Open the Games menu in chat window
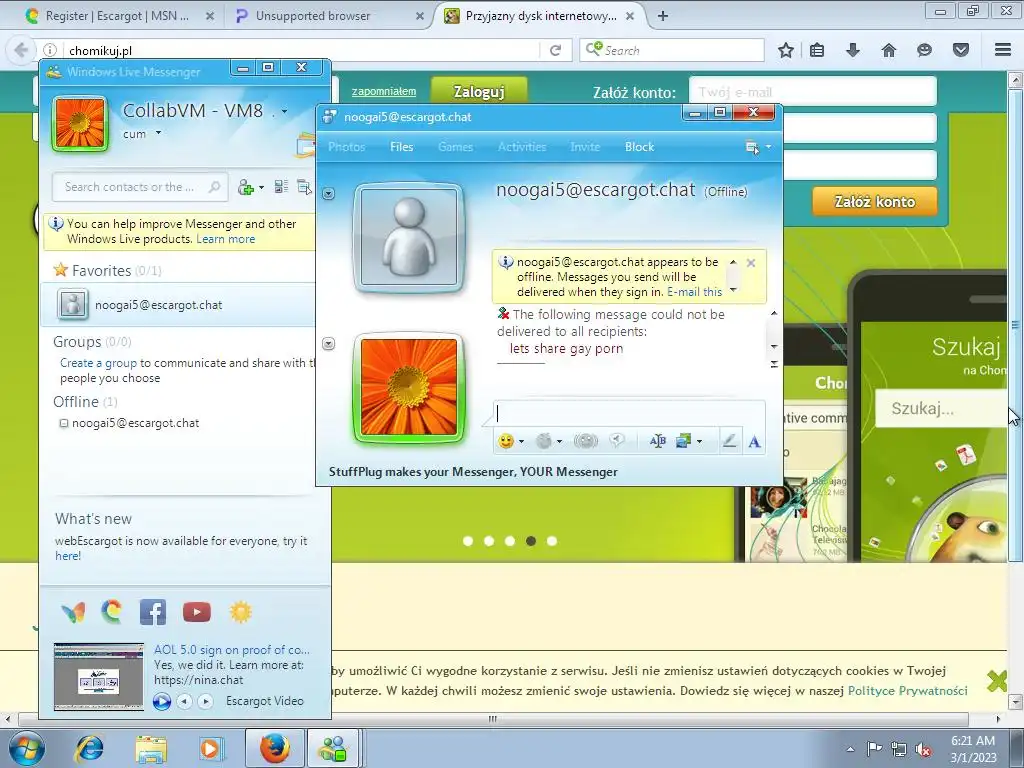 [x=455, y=147]
